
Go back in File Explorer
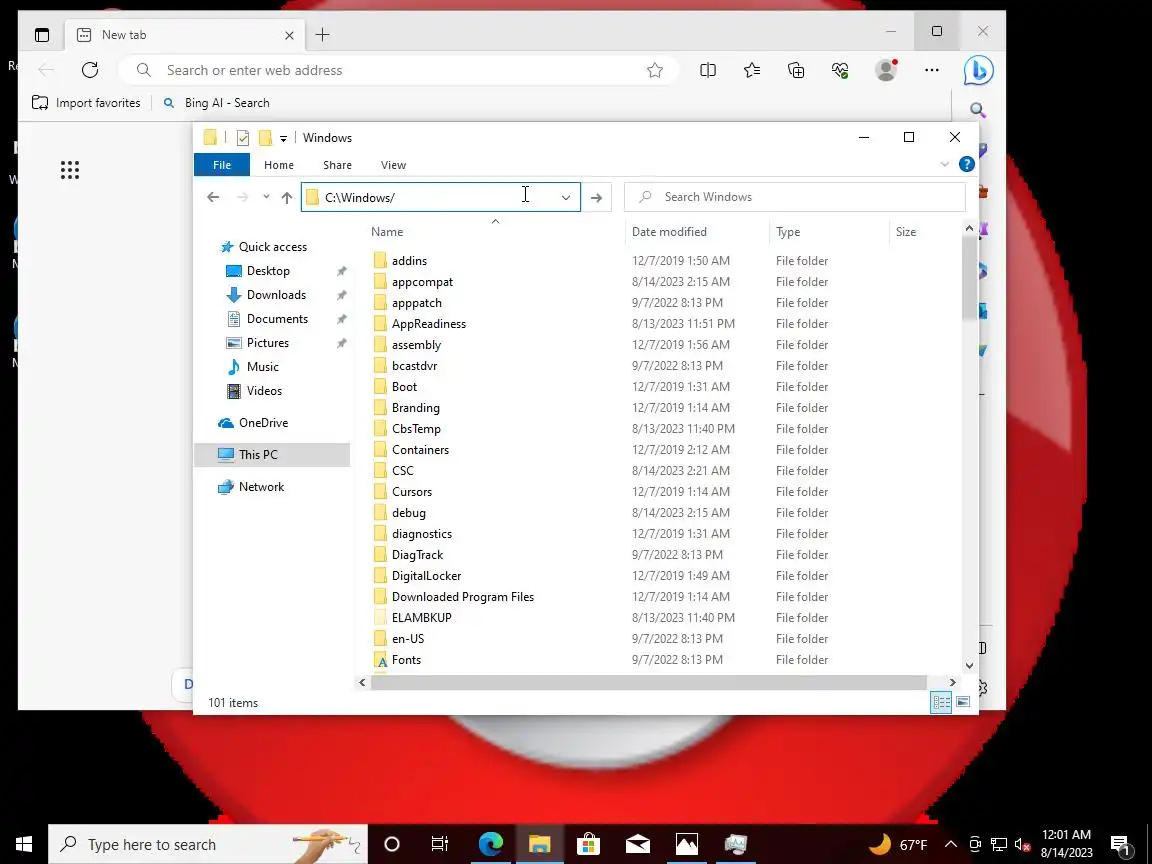click(x=213, y=197)
